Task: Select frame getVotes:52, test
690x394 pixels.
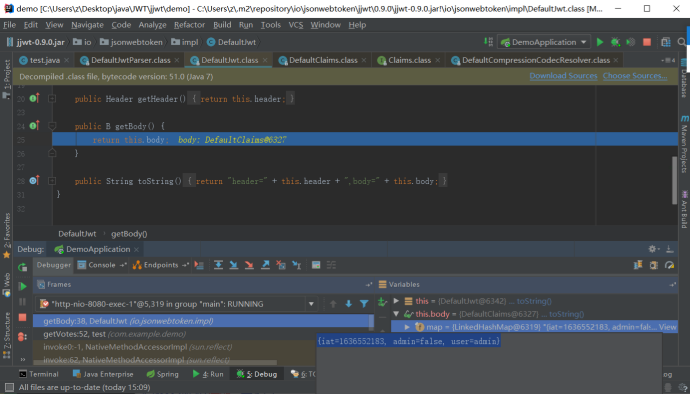Action: pos(203,334)
